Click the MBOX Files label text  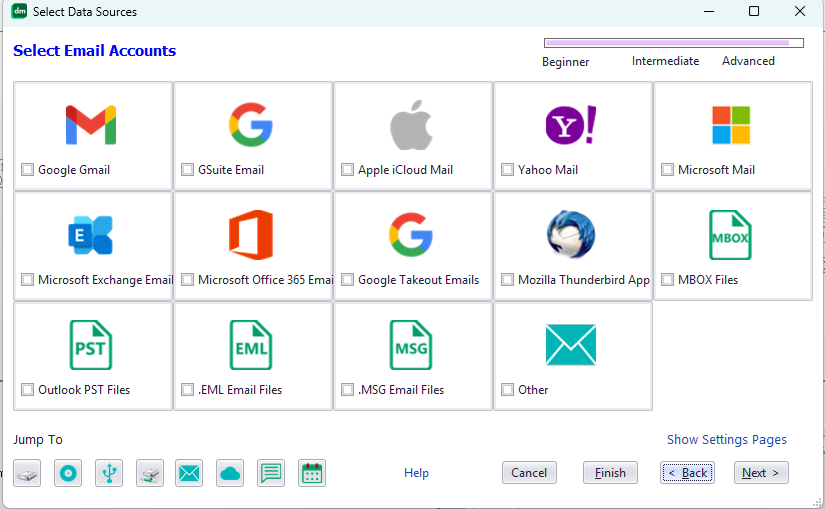[708, 280]
